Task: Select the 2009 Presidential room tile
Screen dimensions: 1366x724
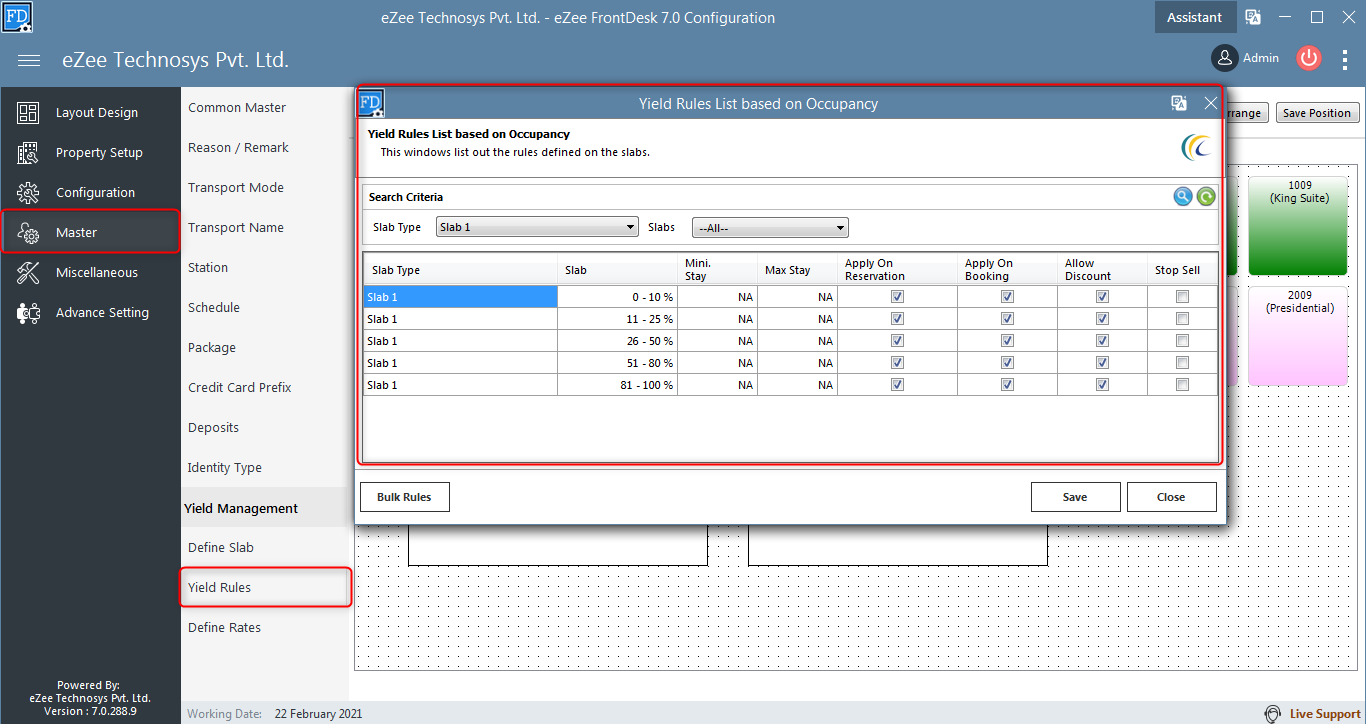Action: 1299,336
